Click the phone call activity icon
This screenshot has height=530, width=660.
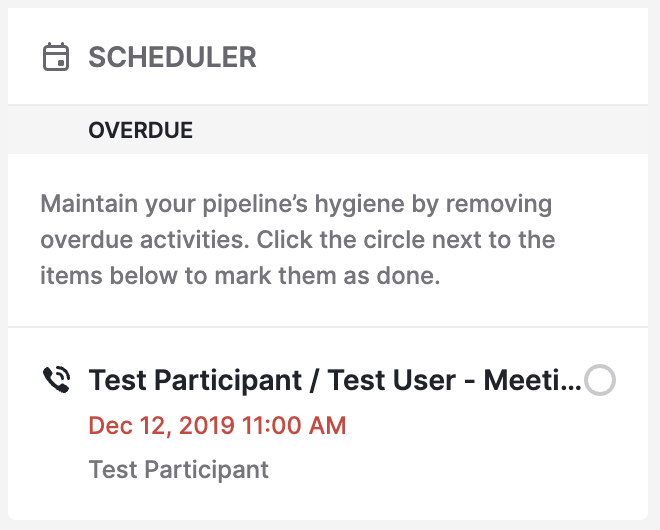[57, 379]
